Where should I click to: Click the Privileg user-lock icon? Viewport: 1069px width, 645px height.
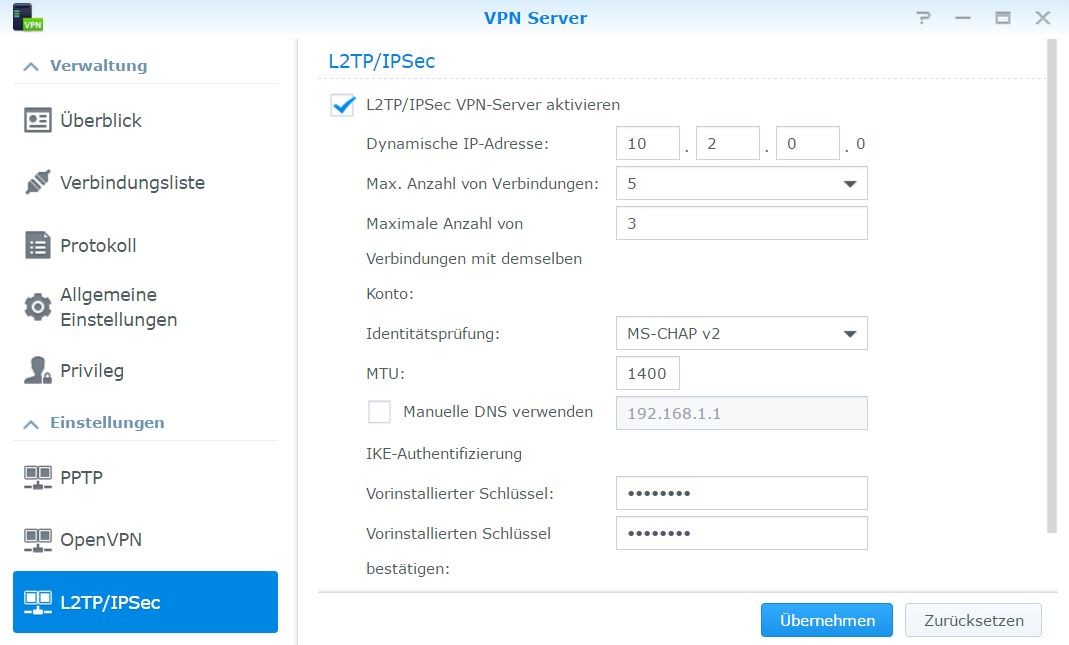38,371
